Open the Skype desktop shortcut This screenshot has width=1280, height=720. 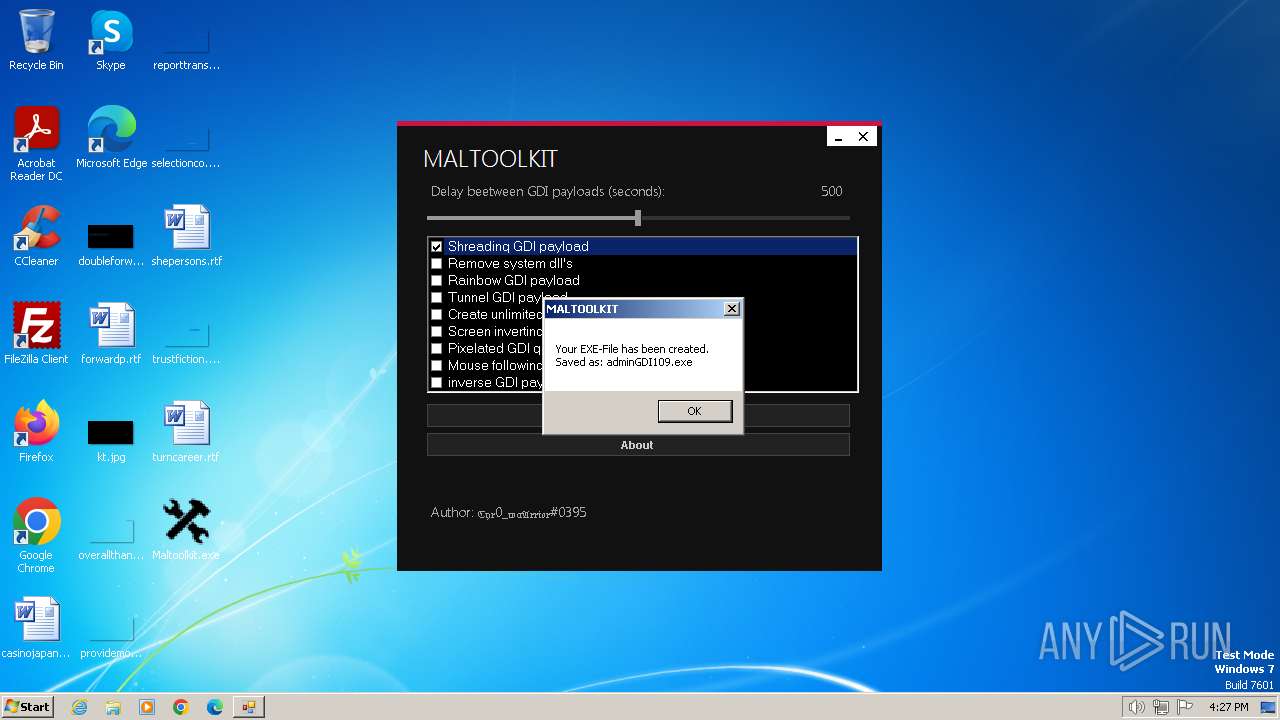[110, 41]
